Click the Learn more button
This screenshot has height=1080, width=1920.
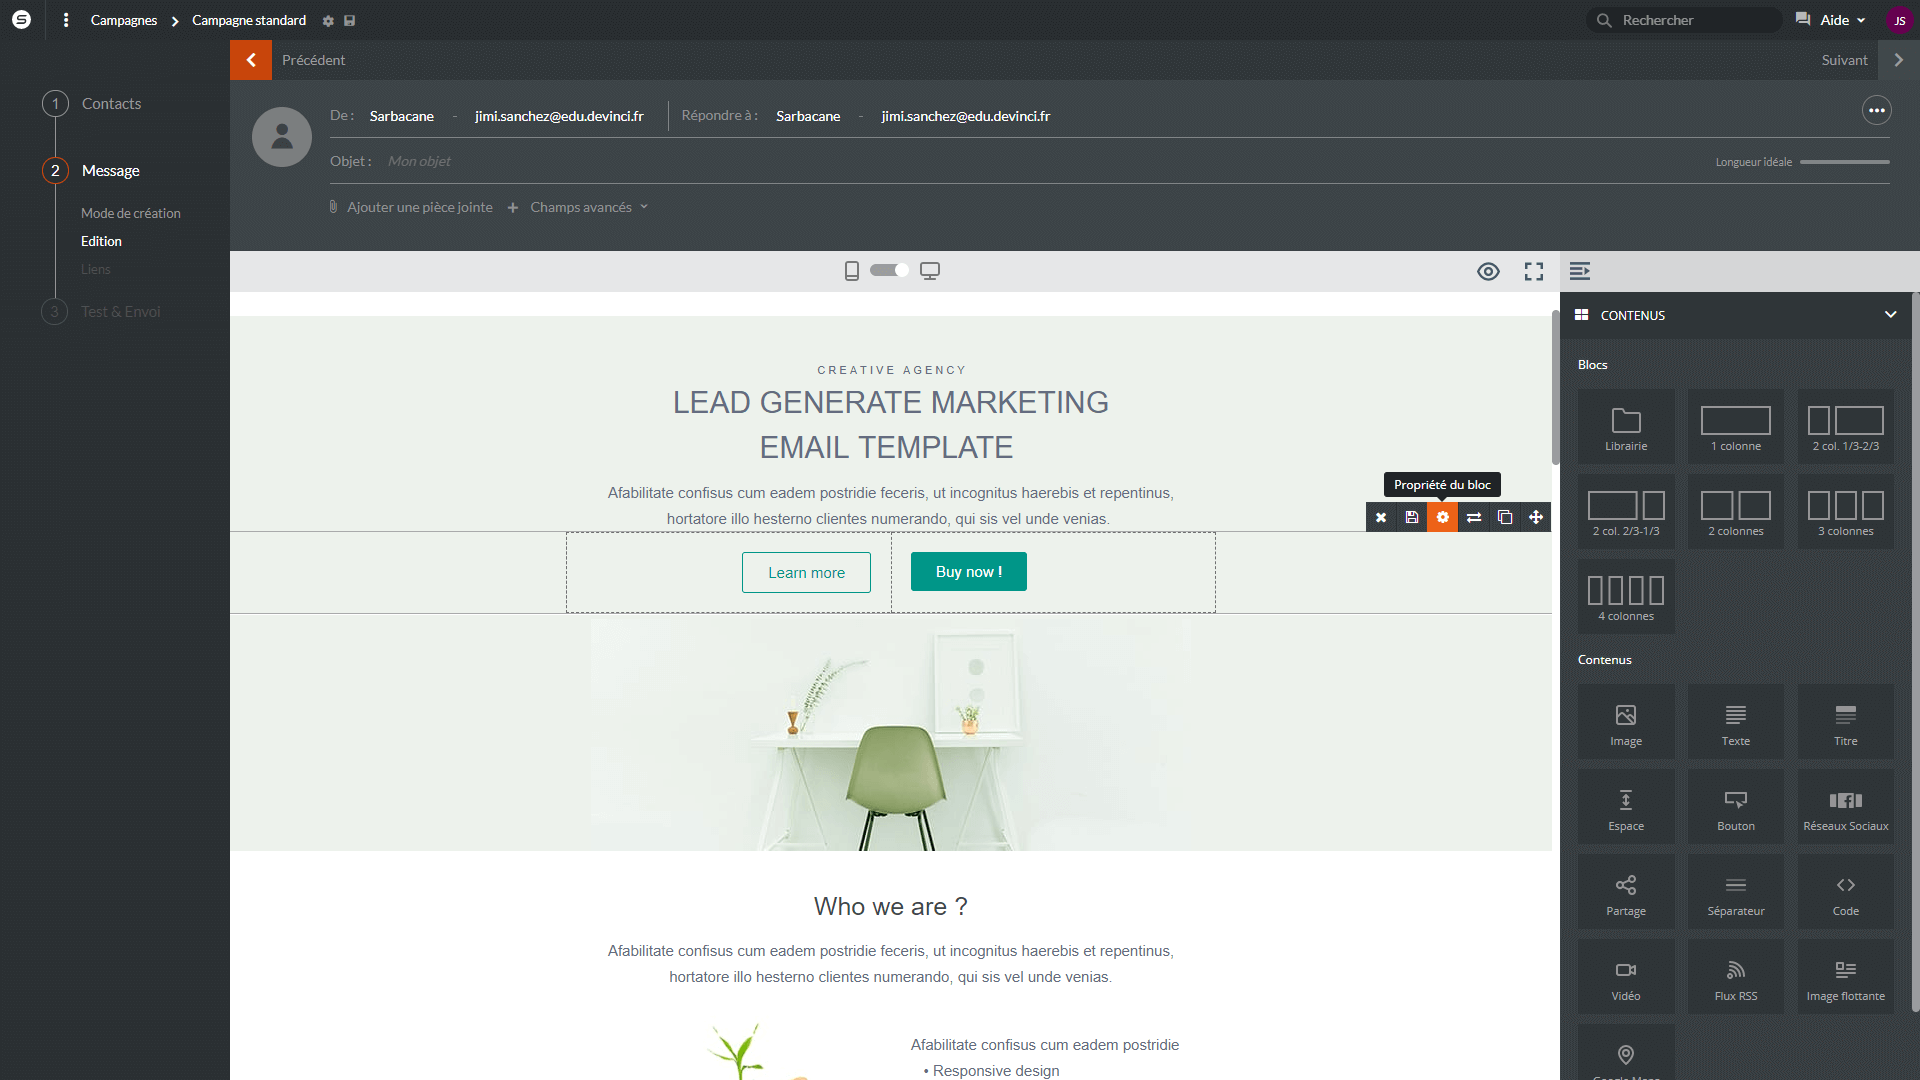point(806,572)
